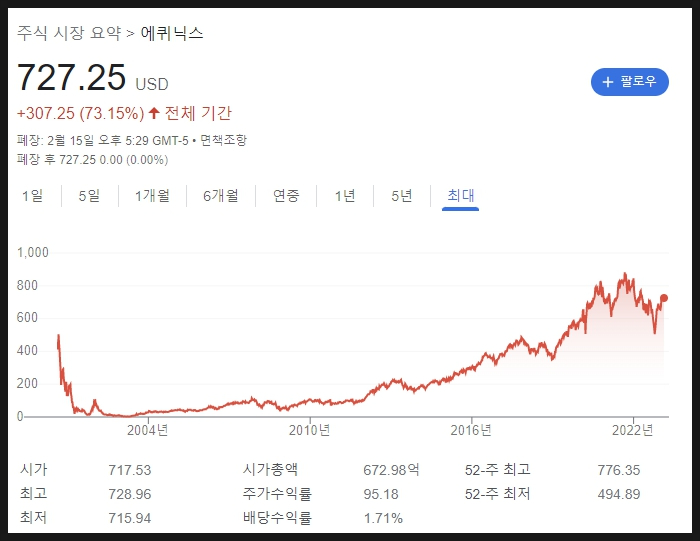The height and width of the screenshot is (541, 700).
Task: Select the 6개월 chart range
Action: 221,196
